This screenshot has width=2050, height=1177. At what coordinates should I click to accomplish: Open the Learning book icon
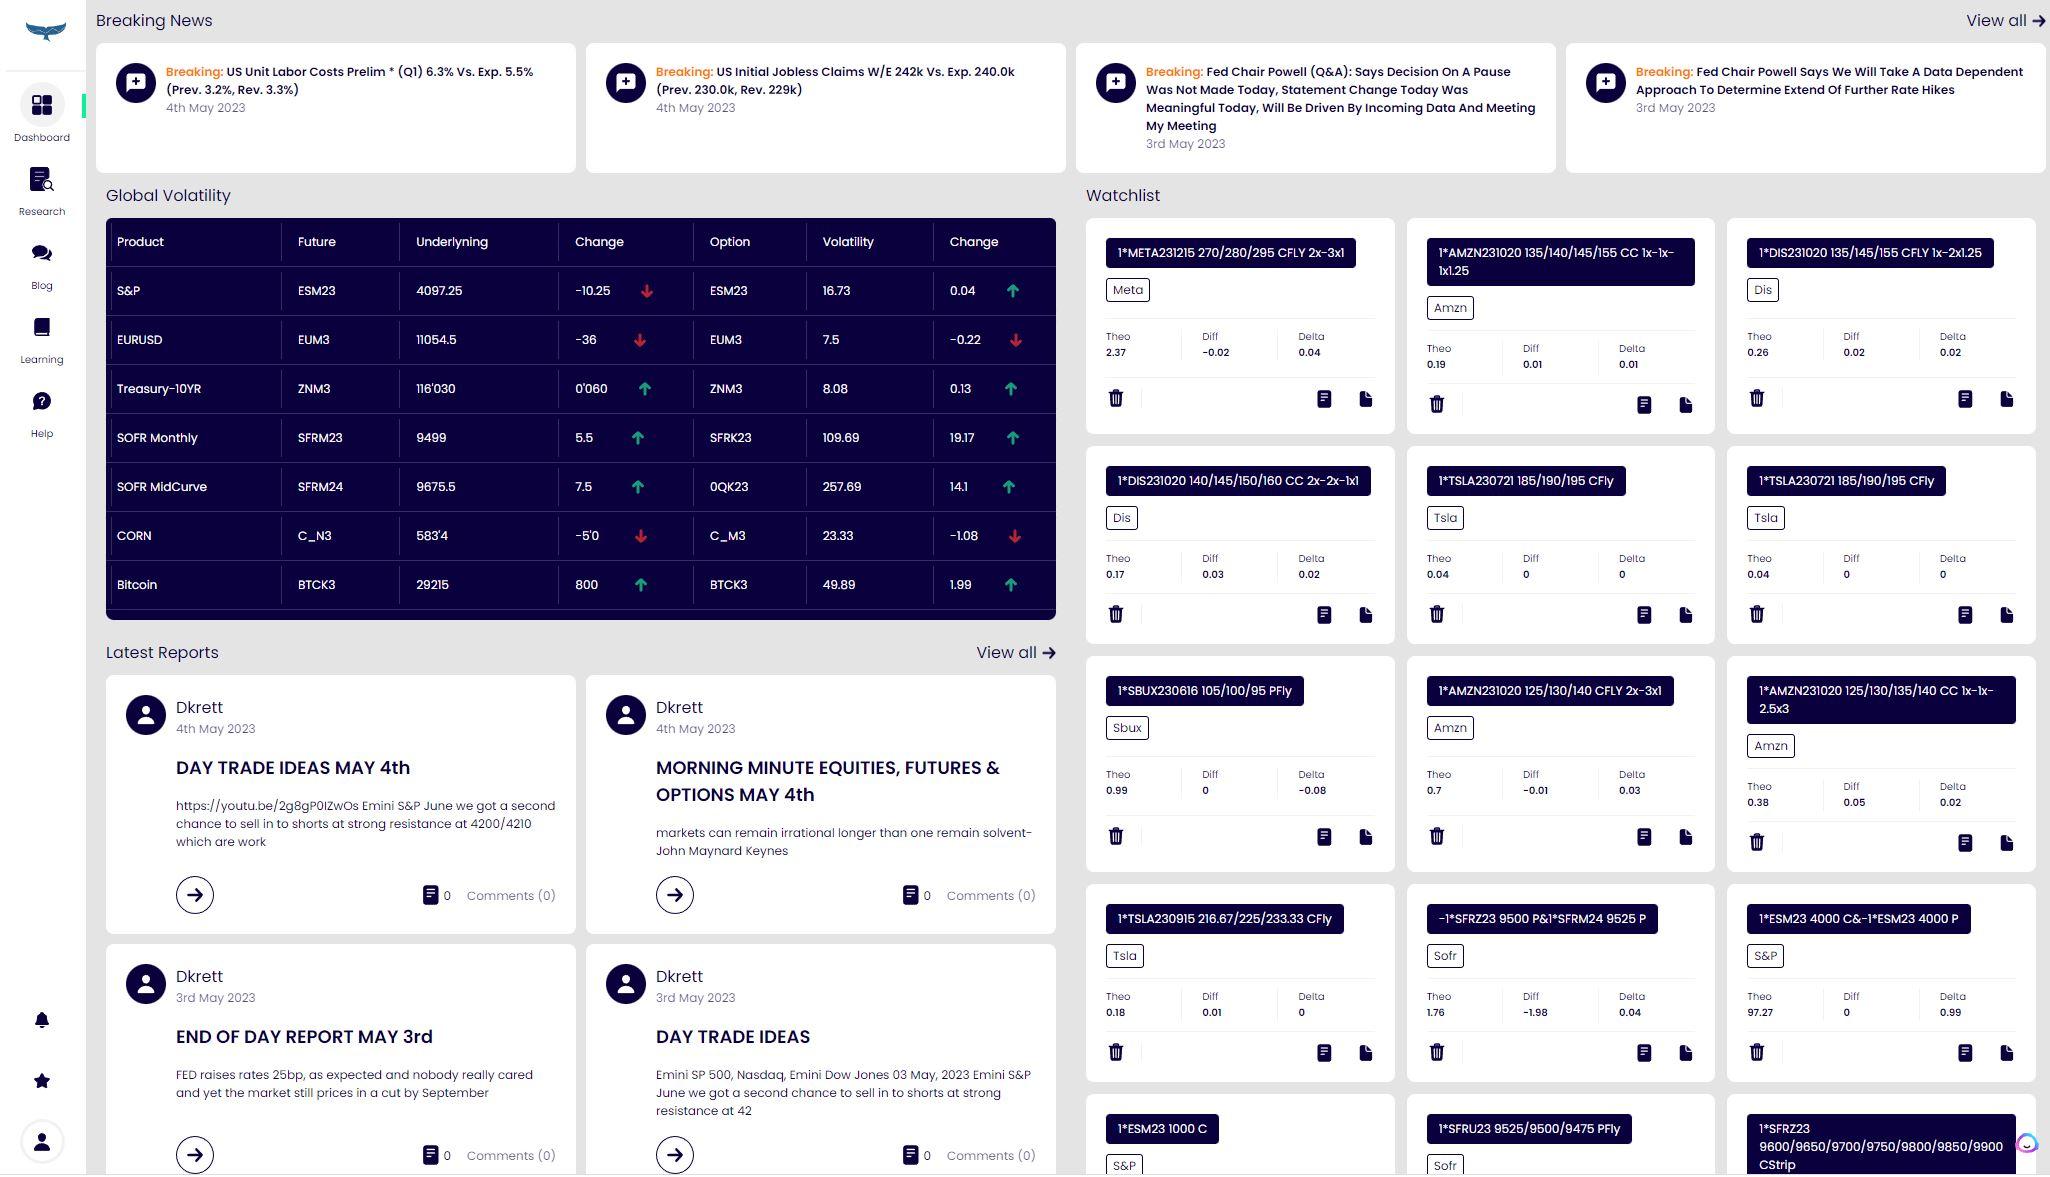(x=41, y=328)
